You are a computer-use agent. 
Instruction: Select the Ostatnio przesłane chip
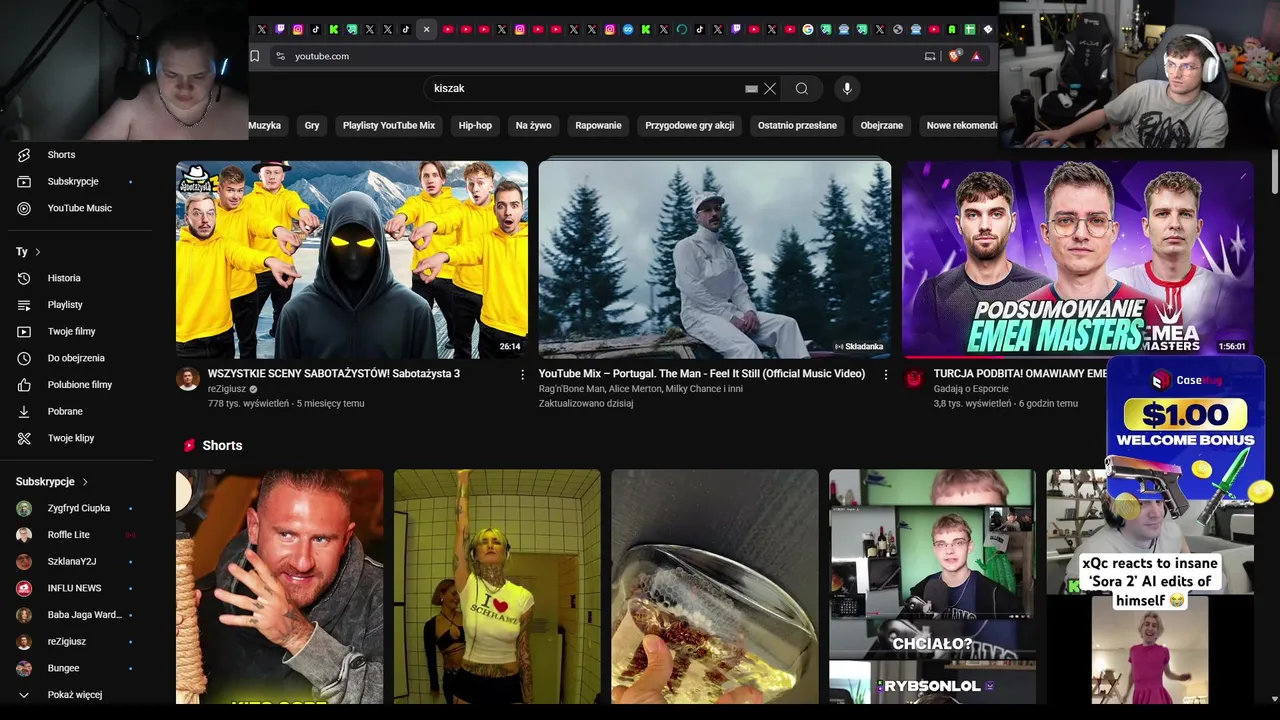797,125
